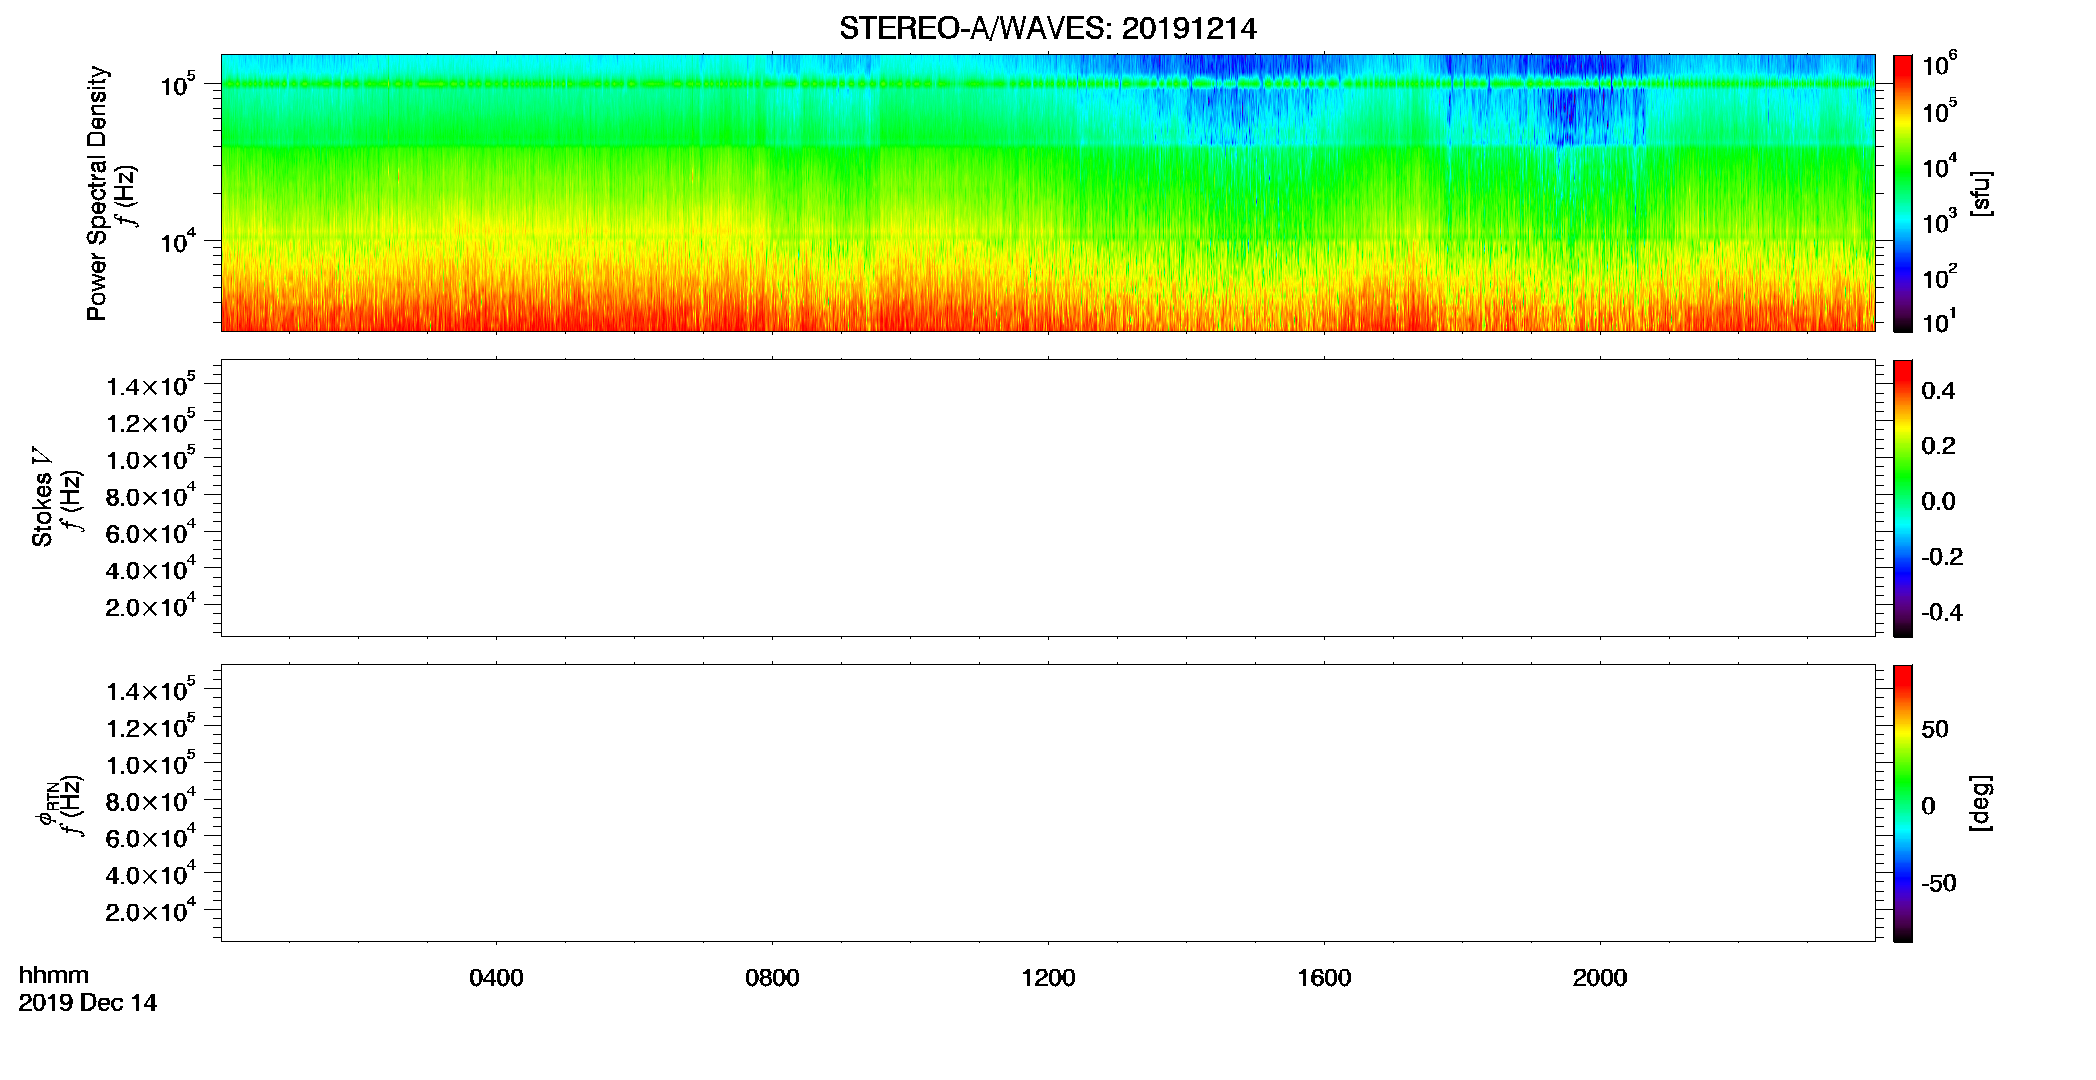
Task: Click the 1200 time axis label
Action: point(1048,977)
